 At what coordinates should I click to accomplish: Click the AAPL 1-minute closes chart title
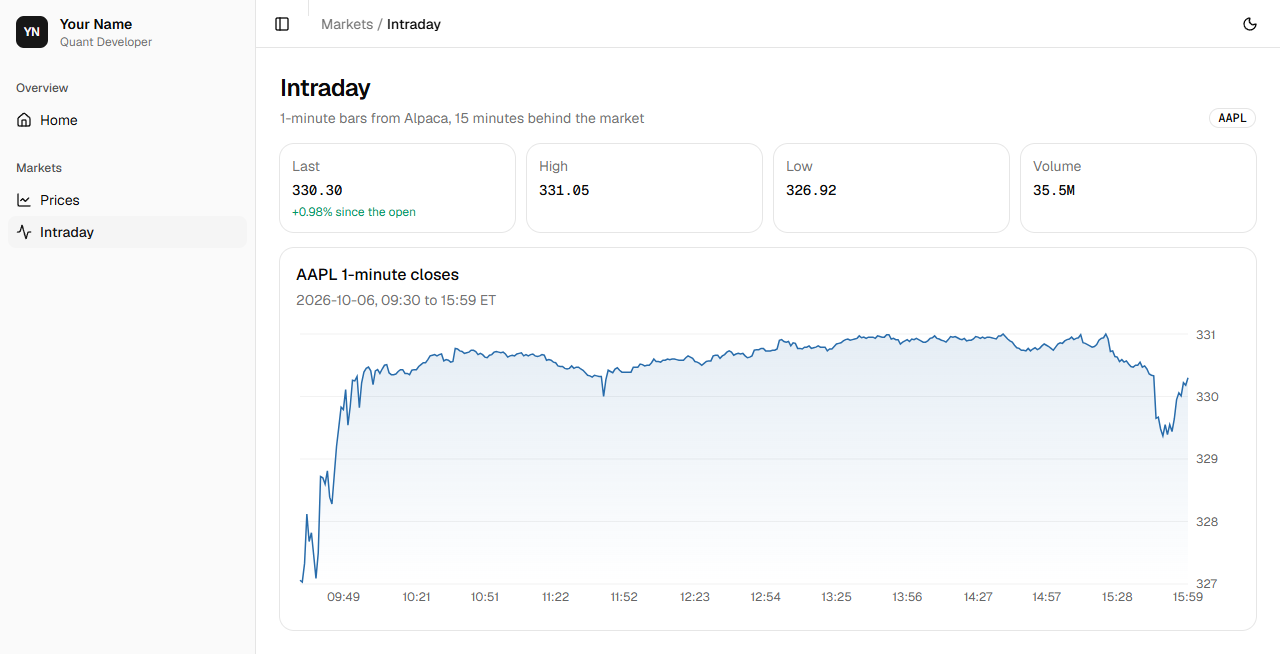coord(378,274)
